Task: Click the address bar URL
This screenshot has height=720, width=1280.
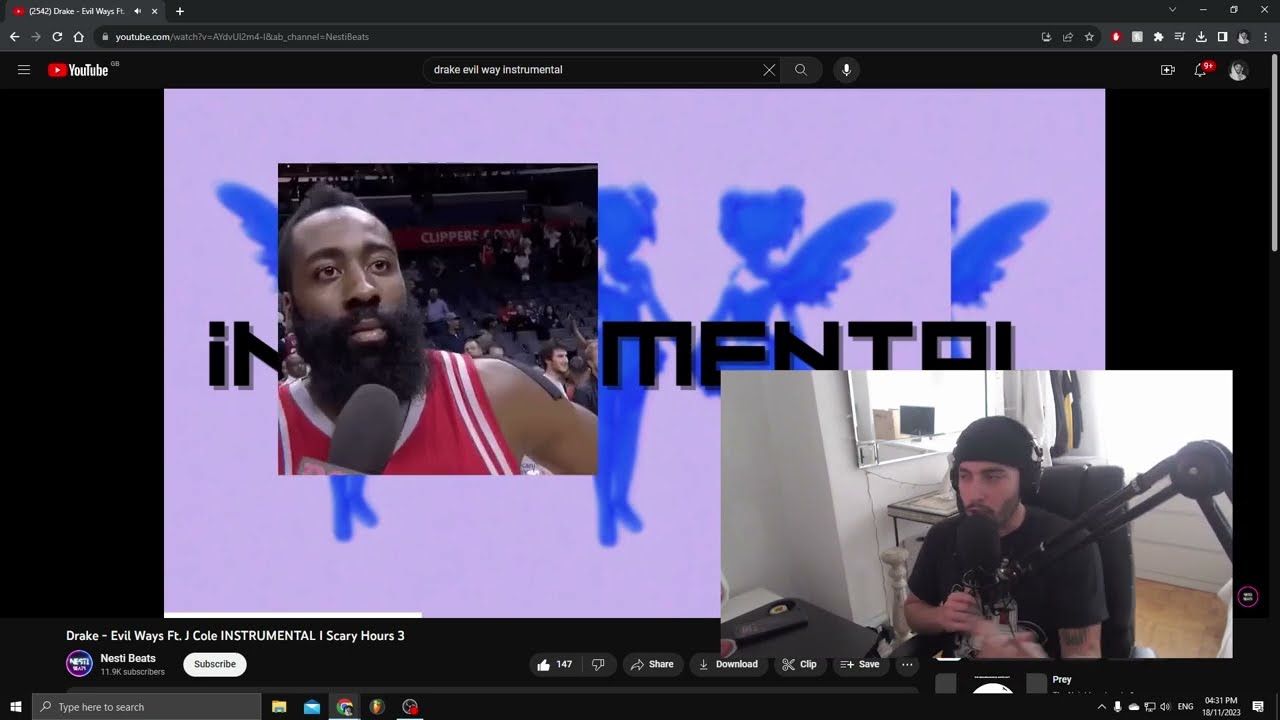Action: [x=242, y=37]
